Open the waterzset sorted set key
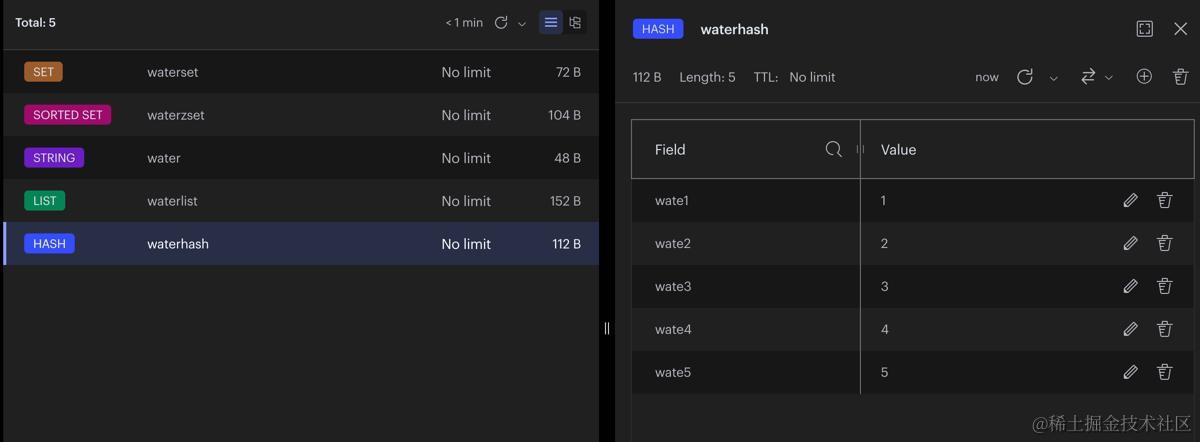This screenshot has width=1200, height=442. 300,115
